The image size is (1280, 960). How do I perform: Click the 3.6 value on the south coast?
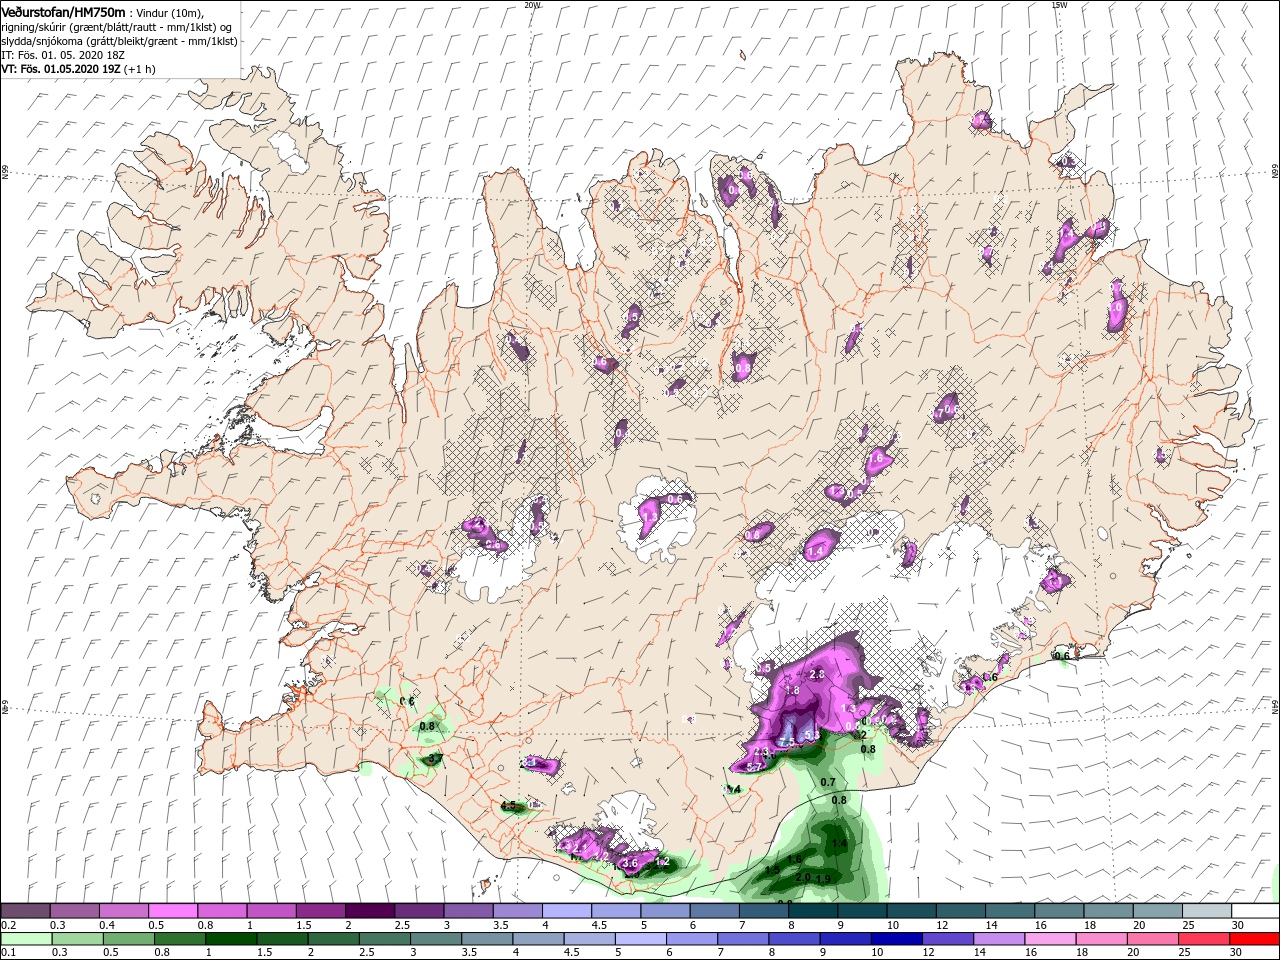click(x=629, y=863)
